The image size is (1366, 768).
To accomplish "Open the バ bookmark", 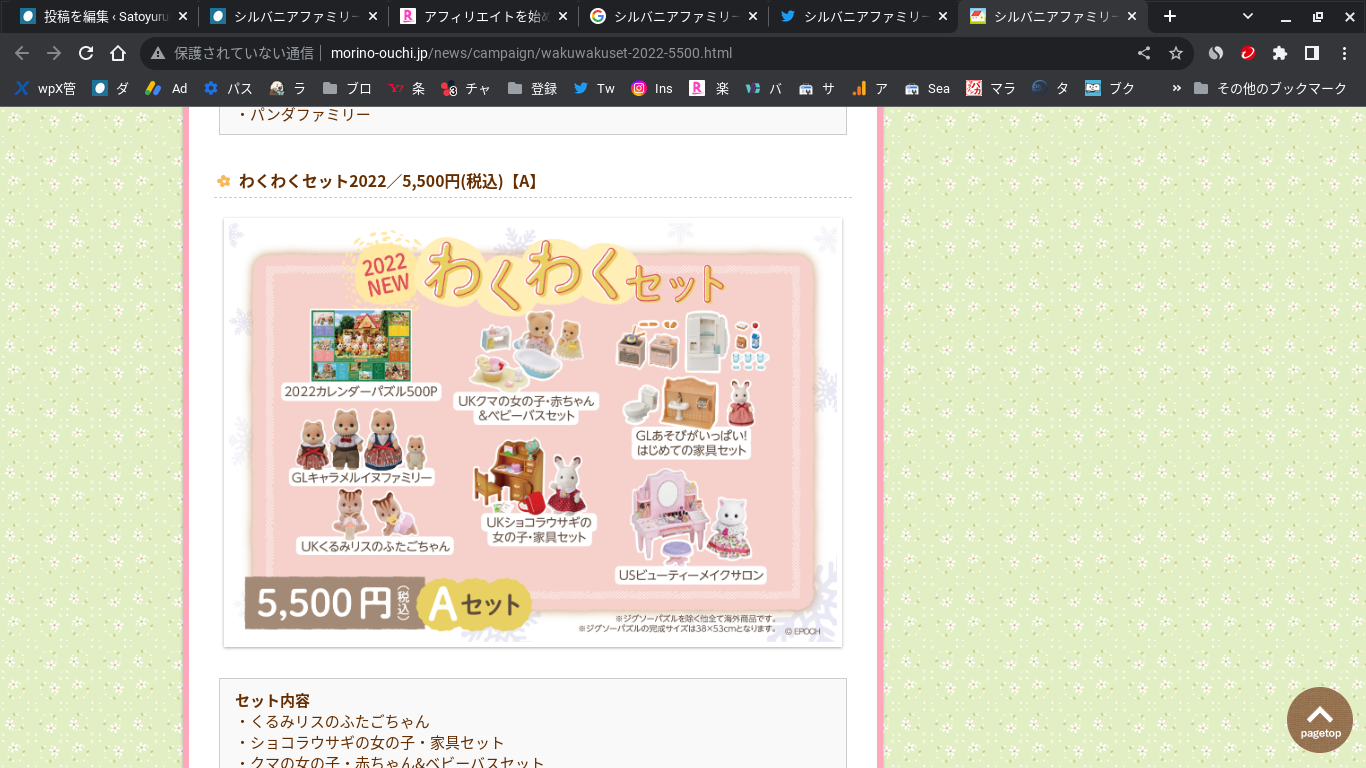I will [x=765, y=88].
